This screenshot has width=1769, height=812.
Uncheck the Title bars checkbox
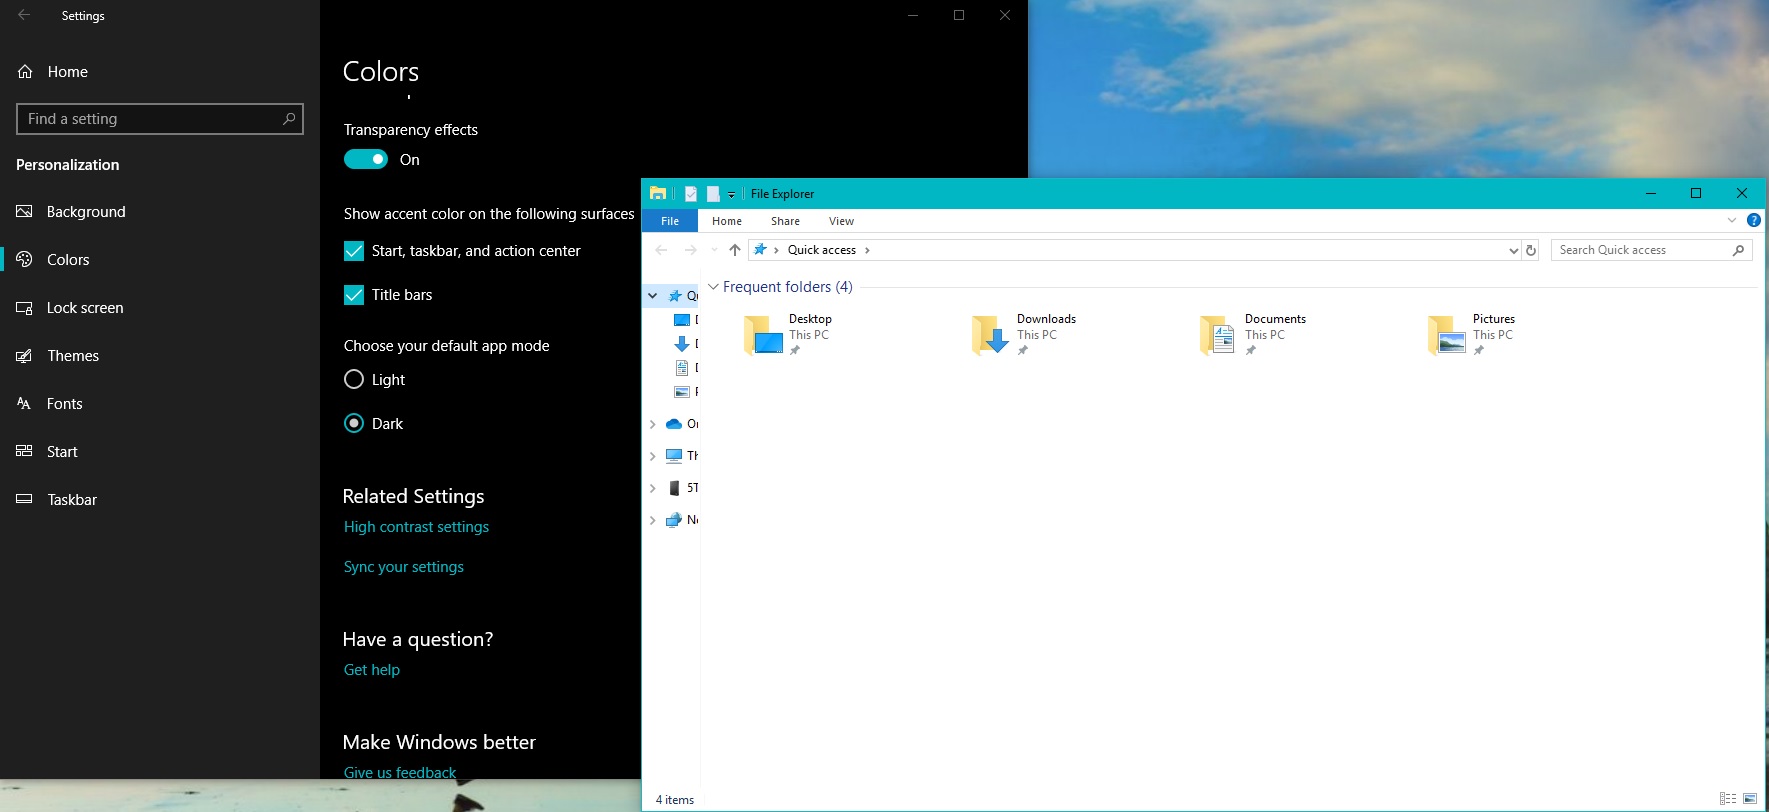coord(354,295)
